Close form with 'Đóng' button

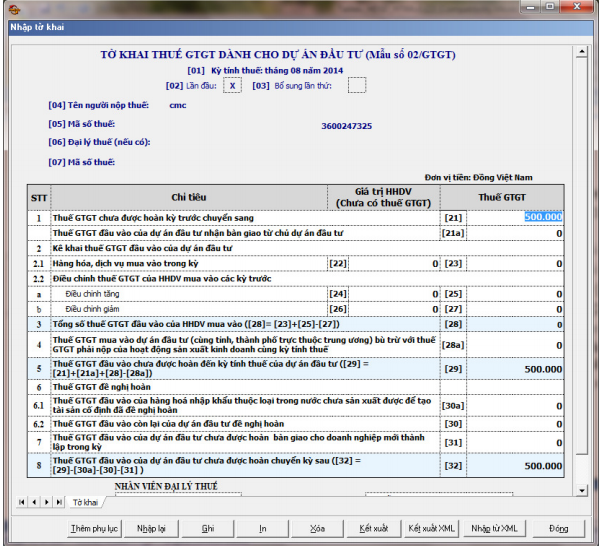[x=558, y=528]
